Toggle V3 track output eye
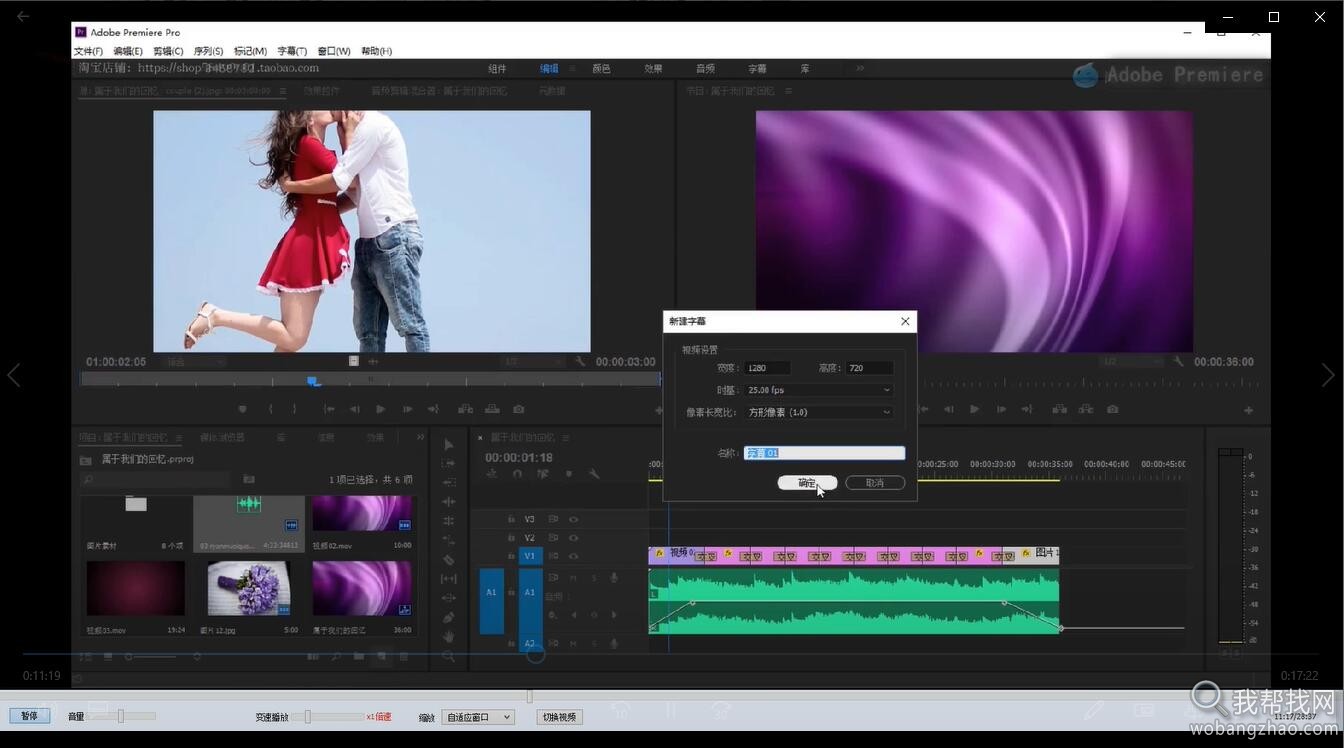Viewport: 1344px width, 748px height. 574,519
